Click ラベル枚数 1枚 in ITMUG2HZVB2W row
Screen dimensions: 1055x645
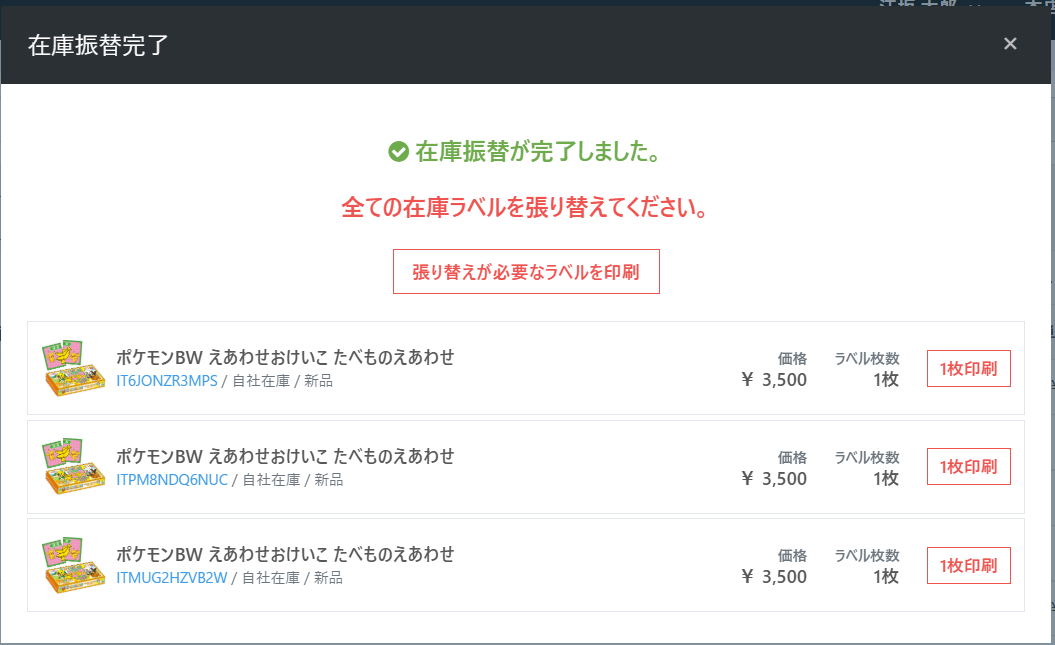click(x=885, y=576)
